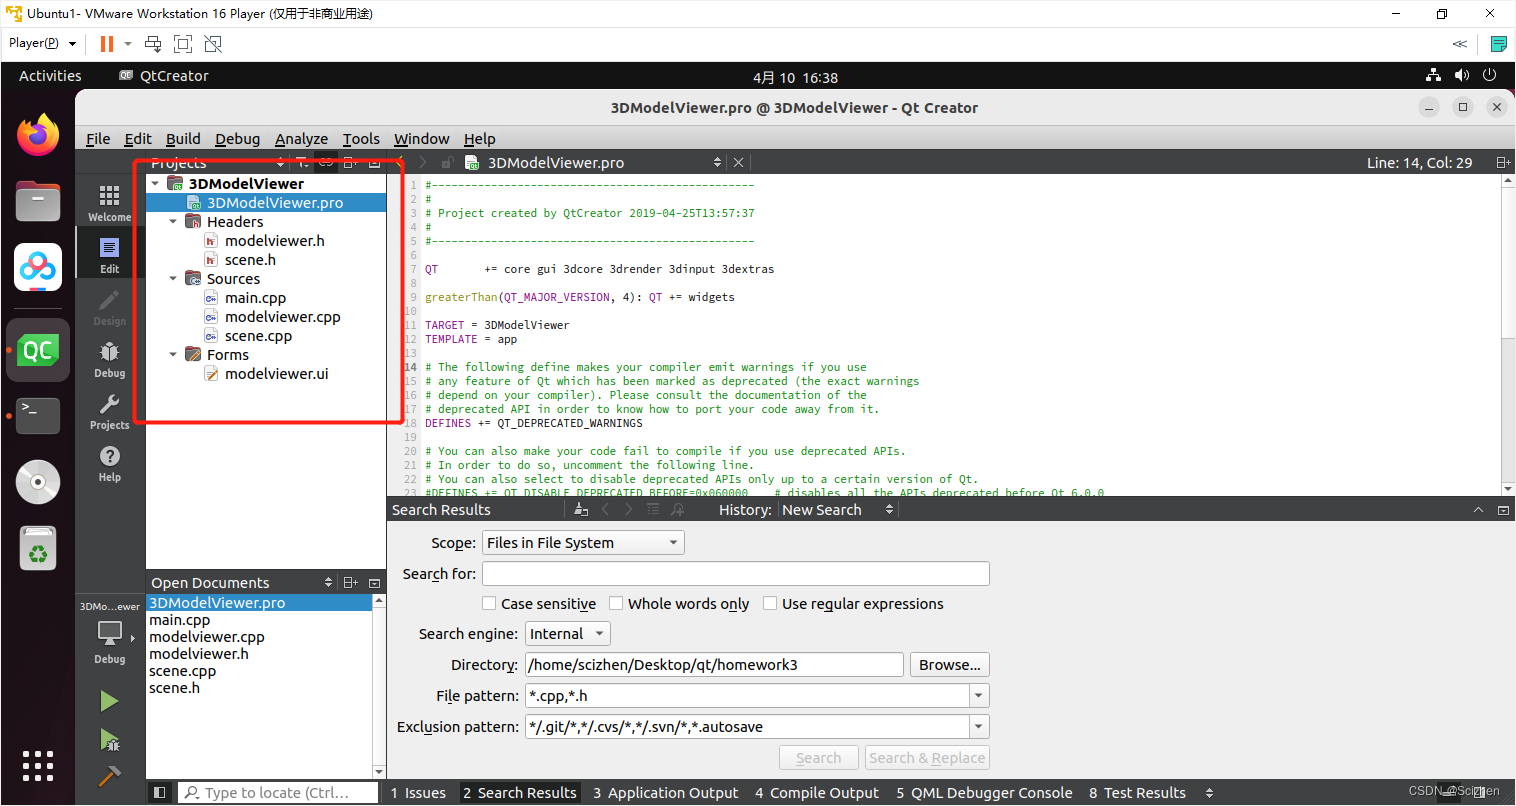Open File pattern dropdown arrow
The image size is (1516, 806).
tap(979, 696)
